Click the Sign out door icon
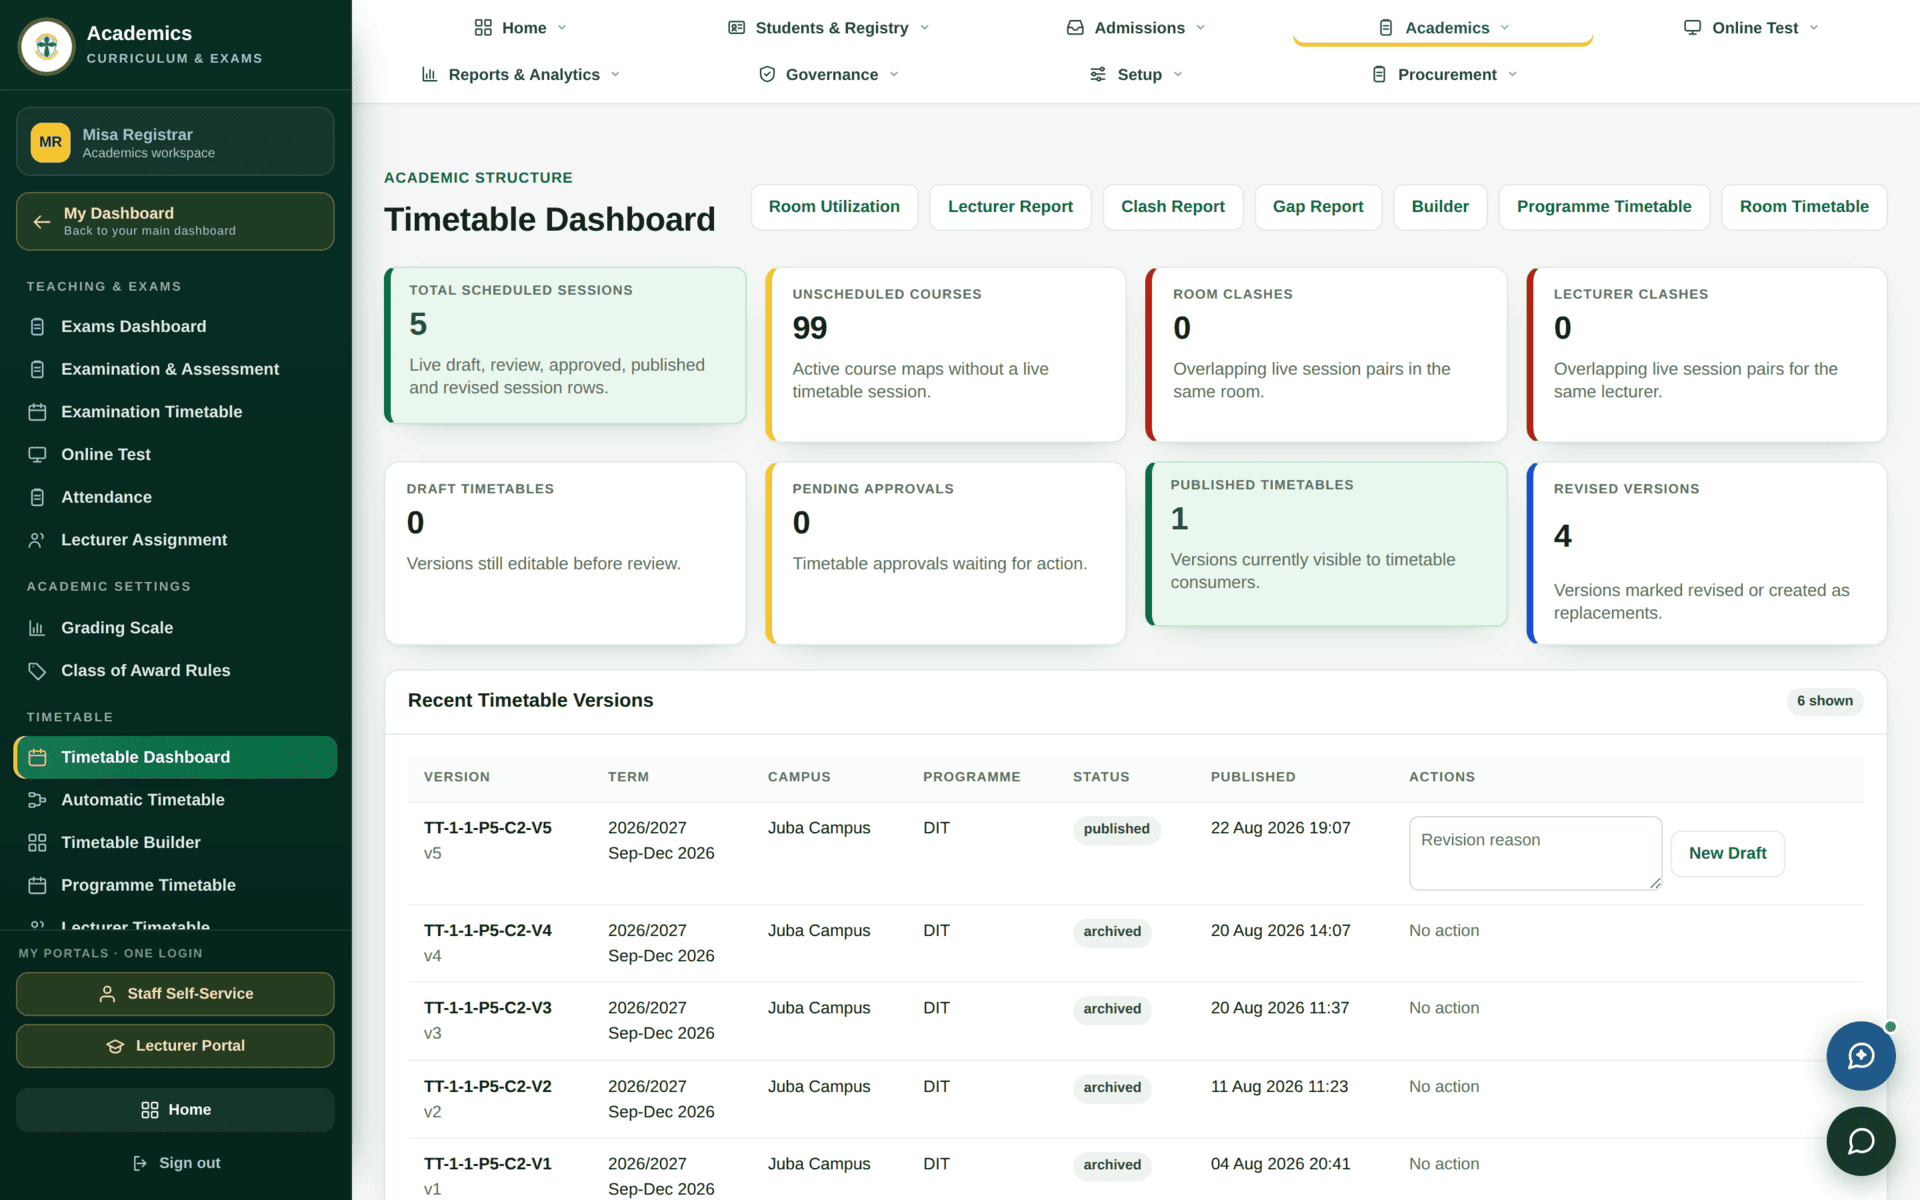Viewport: 1920px width, 1200px height. (x=140, y=1163)
